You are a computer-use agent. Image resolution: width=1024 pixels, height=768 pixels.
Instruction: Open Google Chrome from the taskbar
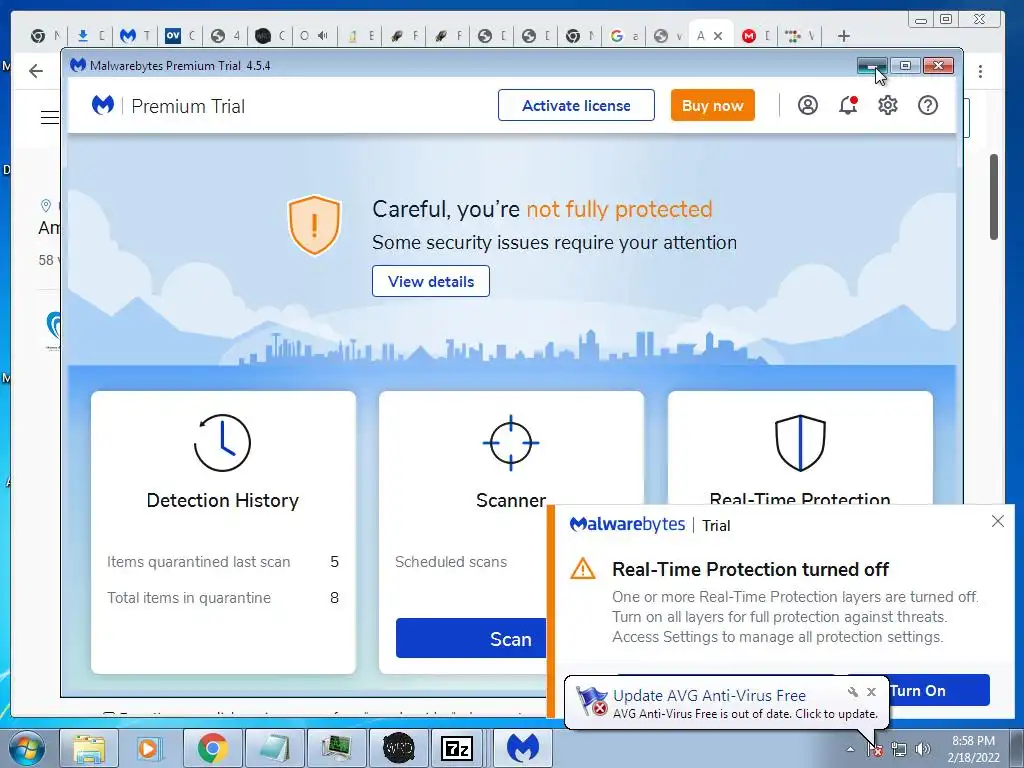pos(212,748)
